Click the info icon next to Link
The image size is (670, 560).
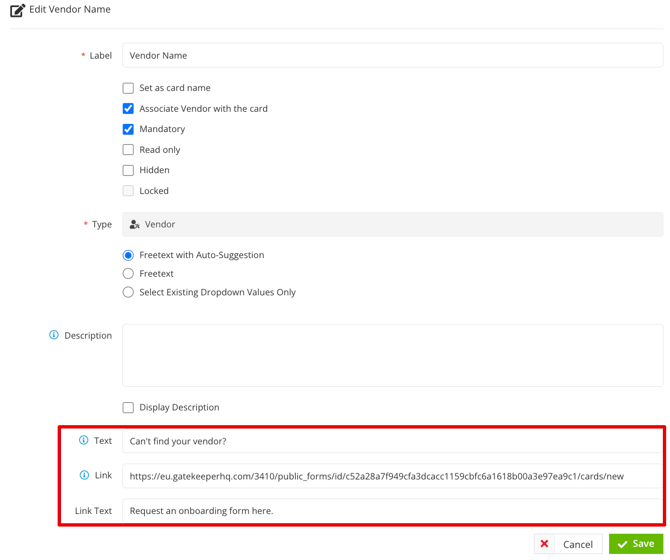pos(84,475)
